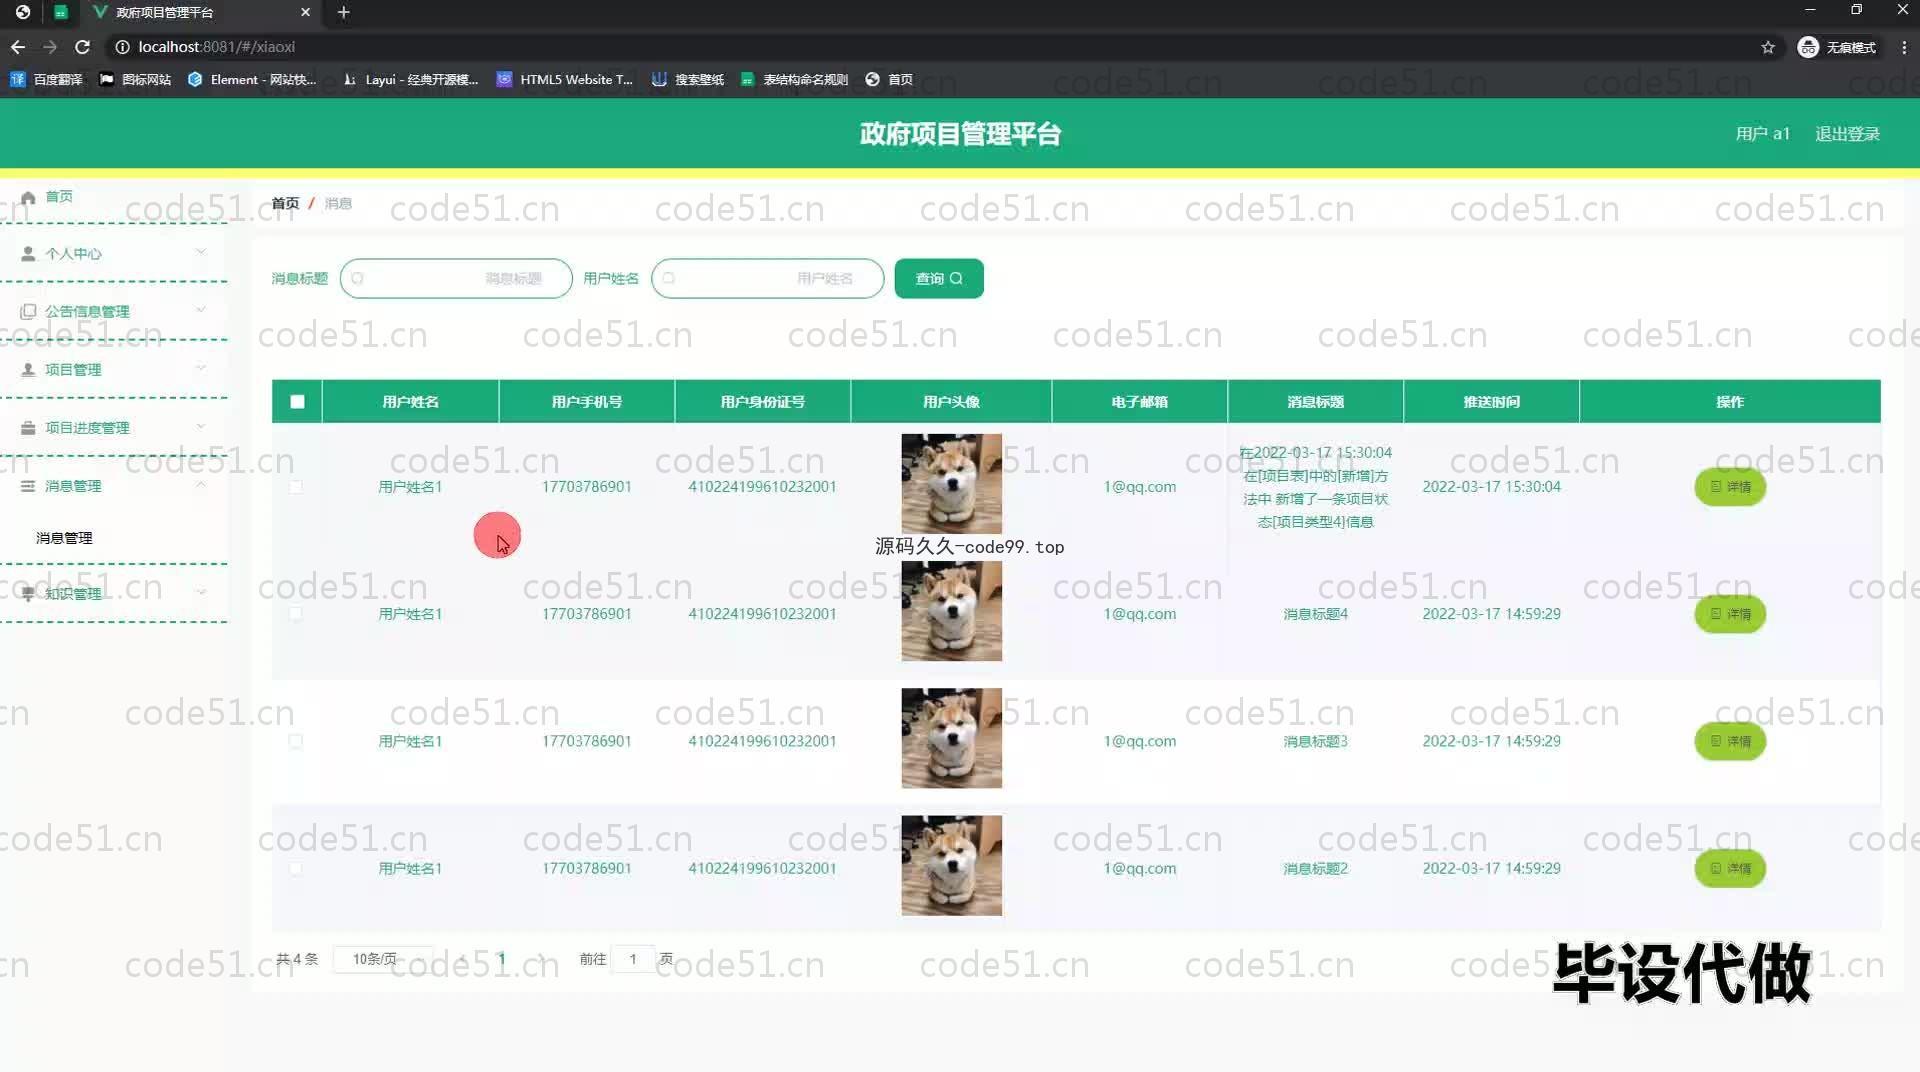Expand the 知识管理 sidebar menu

pos(114,593)
